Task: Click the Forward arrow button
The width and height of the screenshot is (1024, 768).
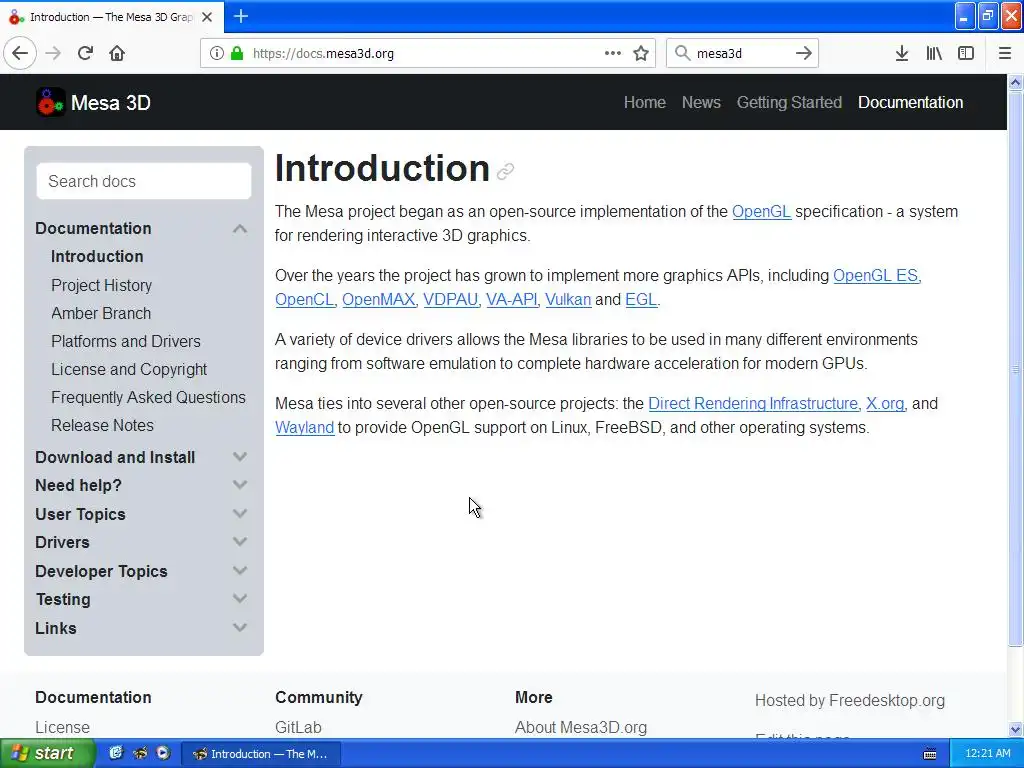Action: tap(53, 54)
